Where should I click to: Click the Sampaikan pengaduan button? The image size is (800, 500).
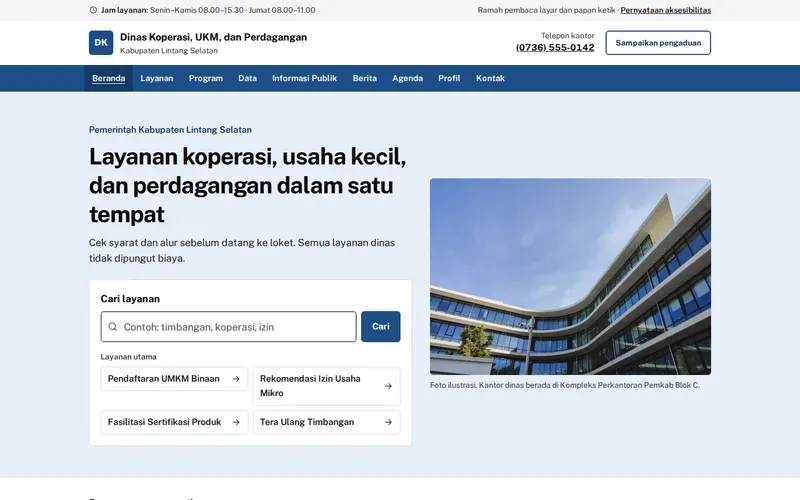point(658,43)
